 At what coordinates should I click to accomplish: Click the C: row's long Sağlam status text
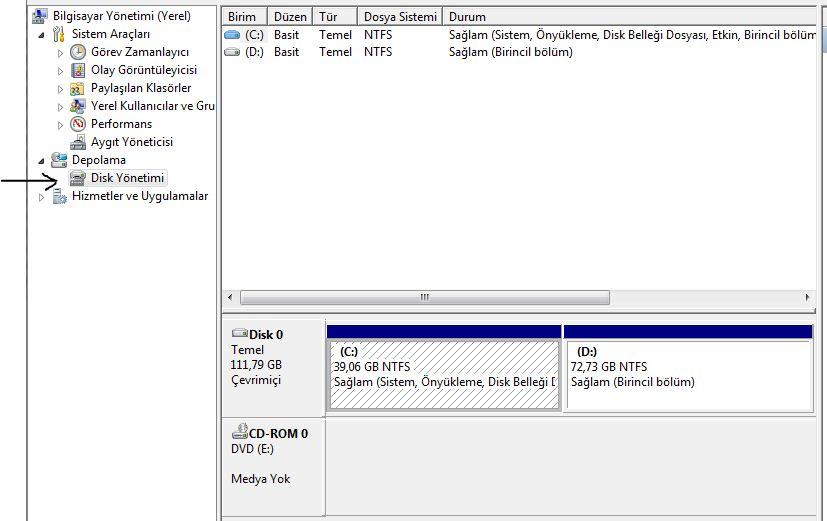pos(632,35)
